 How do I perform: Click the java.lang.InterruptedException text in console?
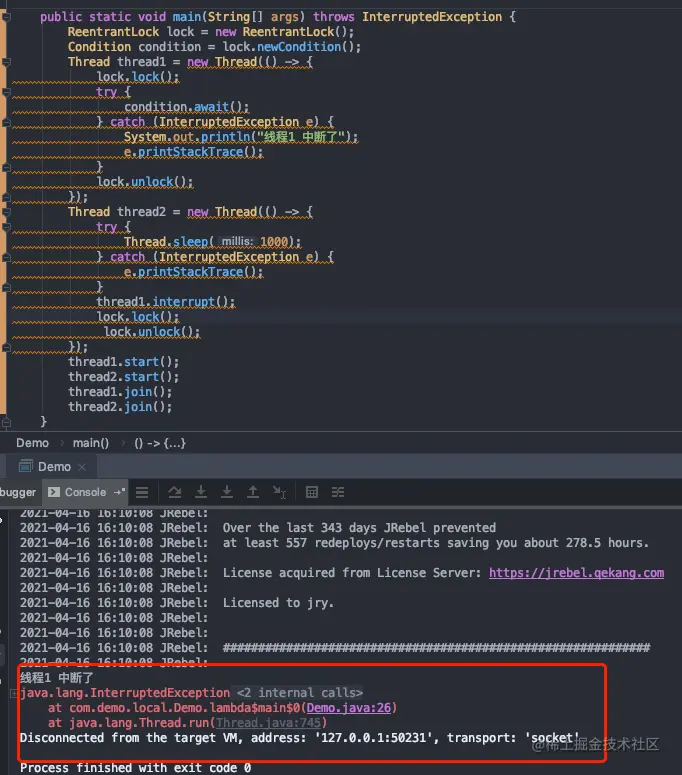pyautogui.click(x=125, y=693)
